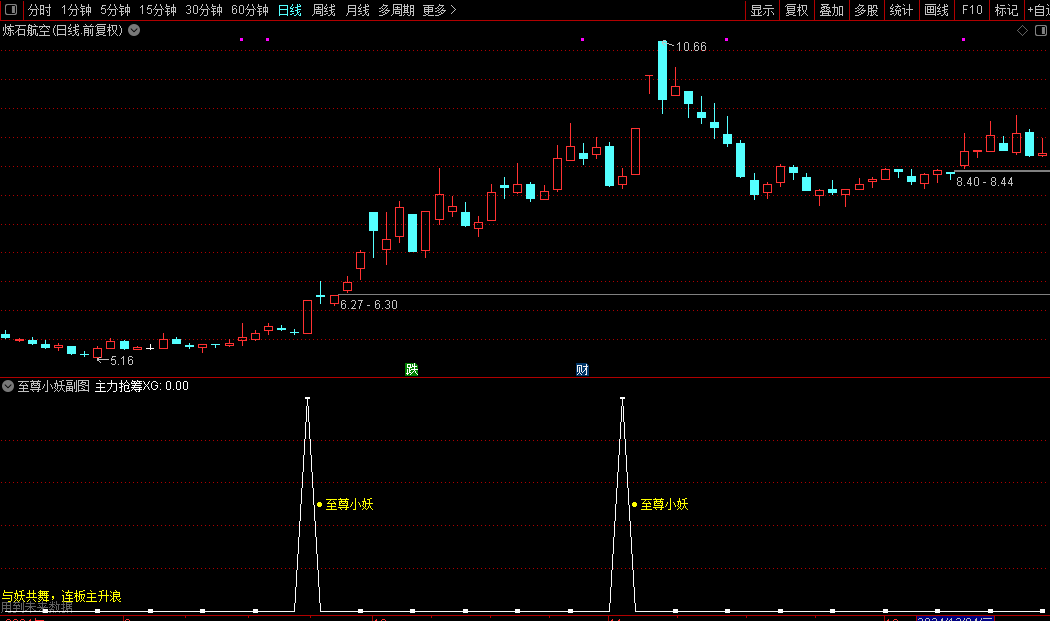Image resolution: width=1050 pixels, height=621 pixels.
Task: Select the 30分钟 period
Action: tap(204, 10)
